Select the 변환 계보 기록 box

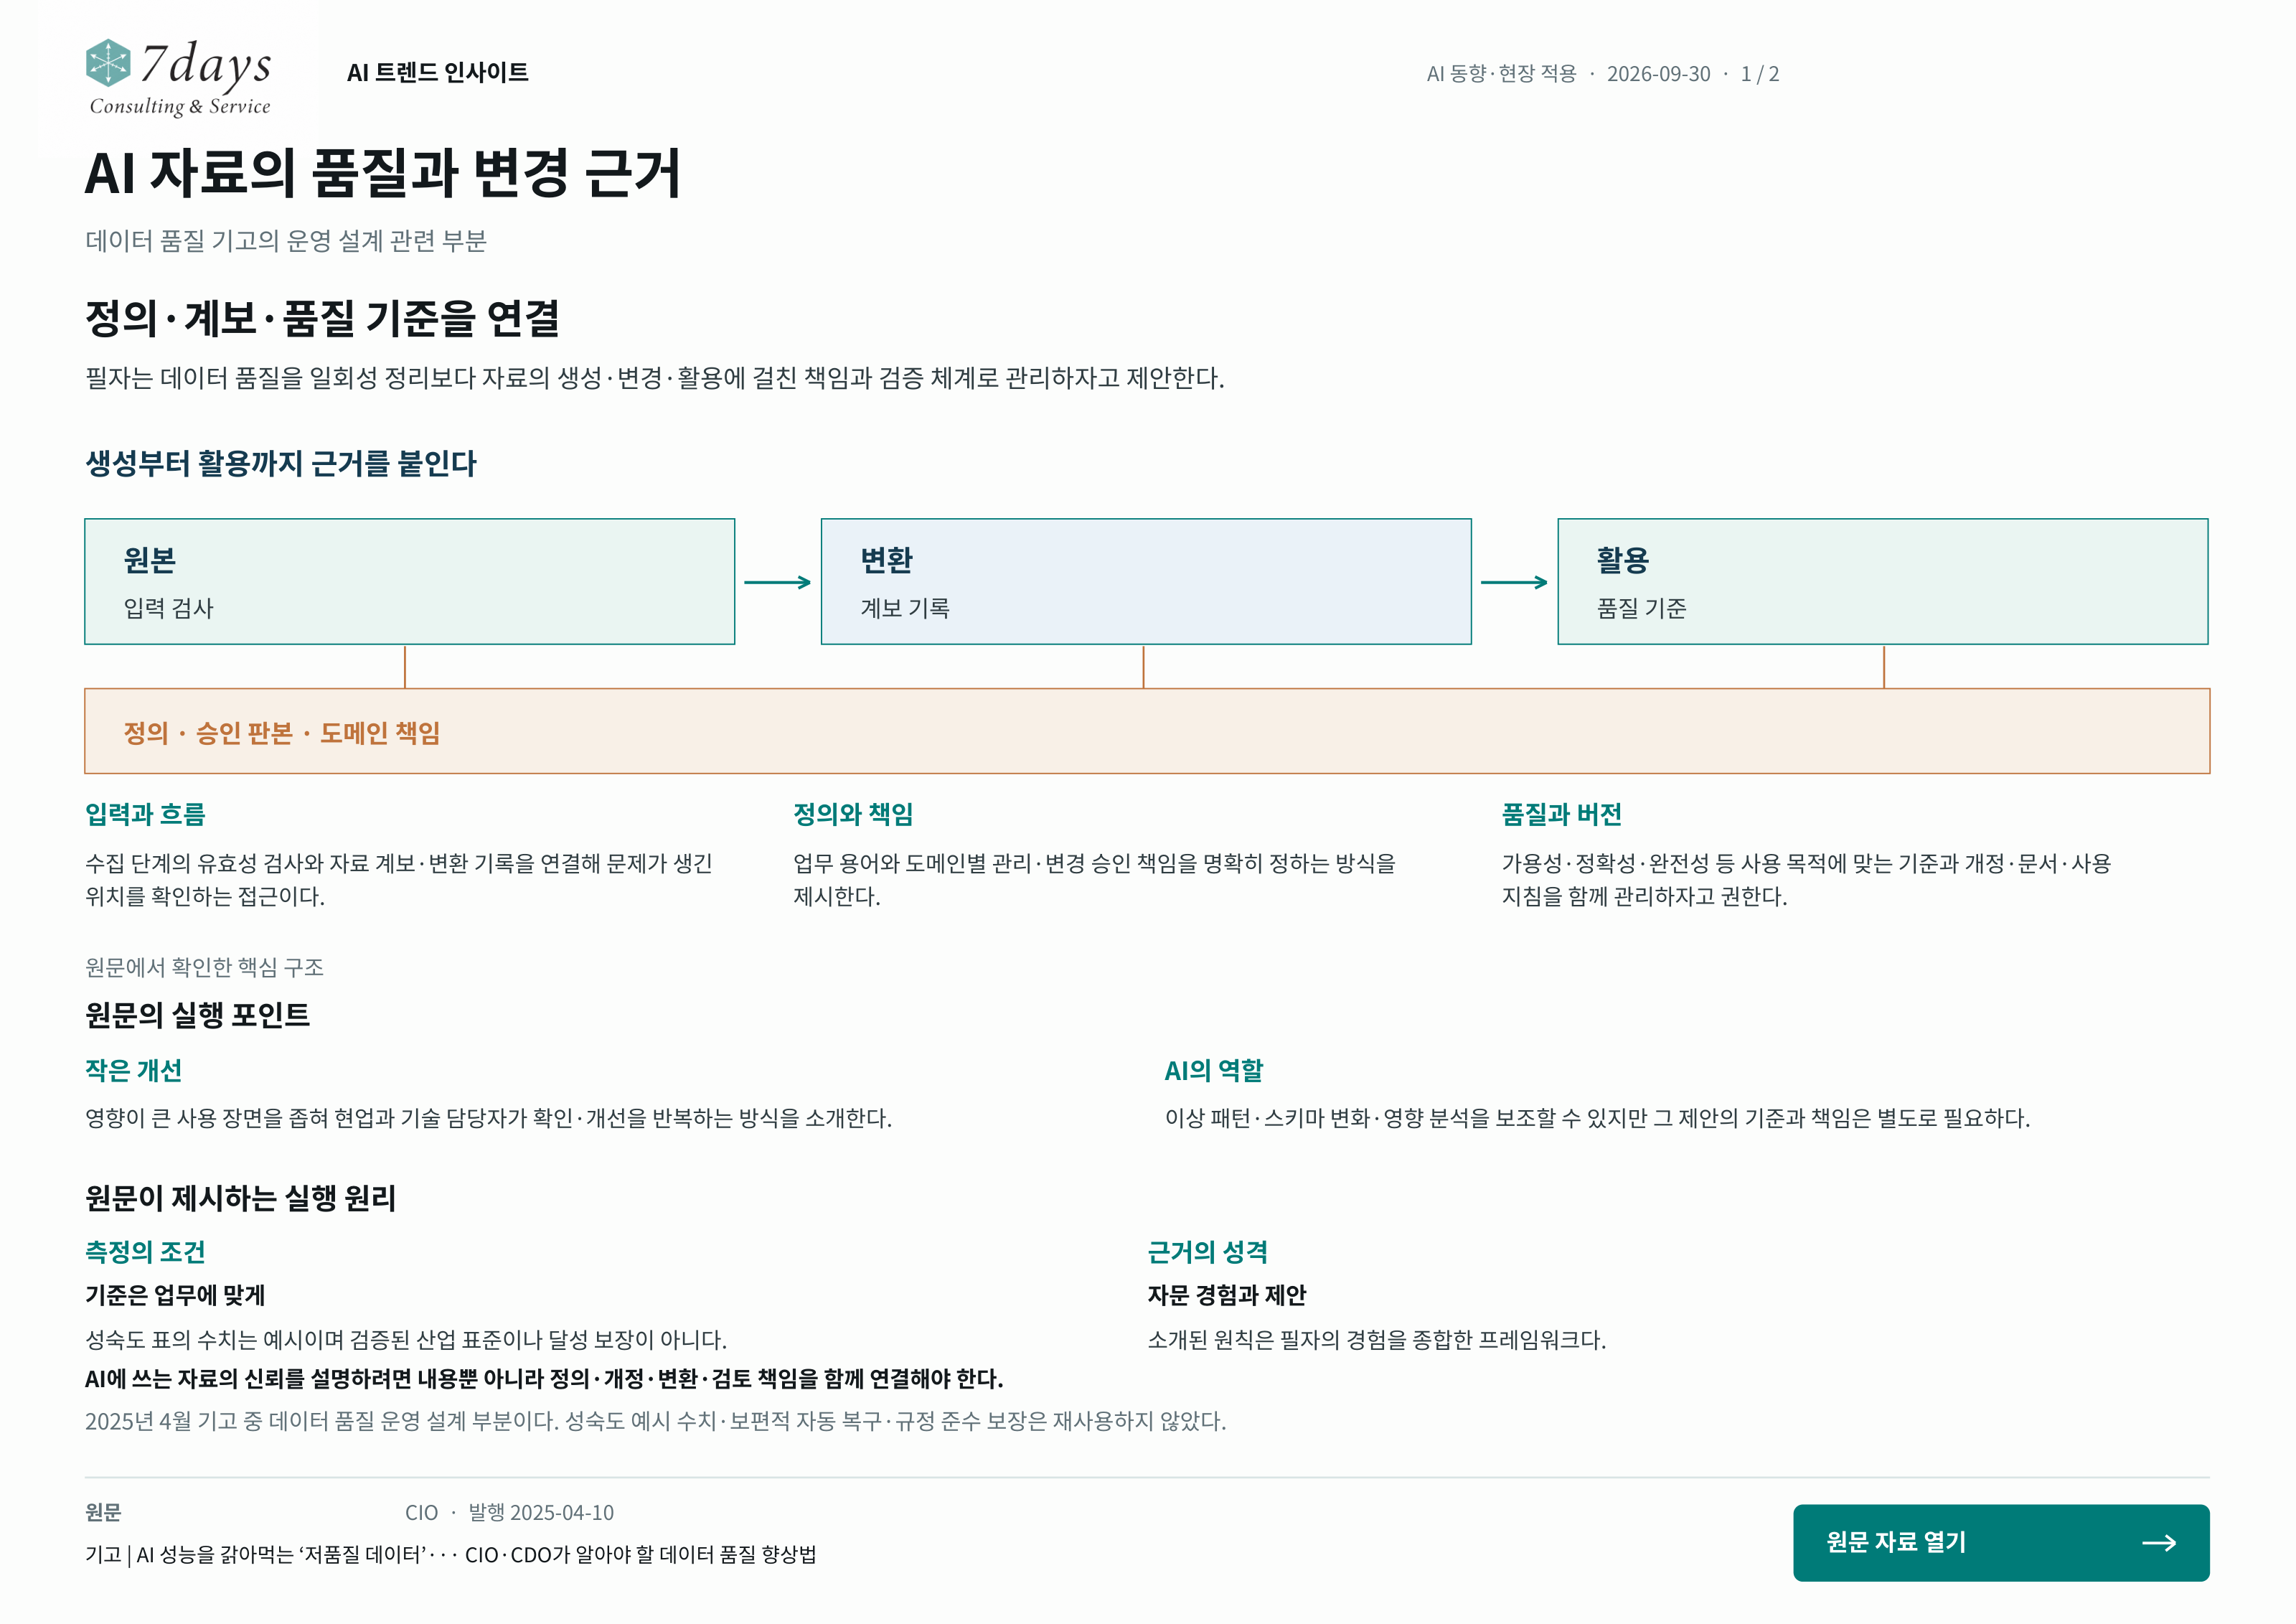click(x=1146, y=581)
